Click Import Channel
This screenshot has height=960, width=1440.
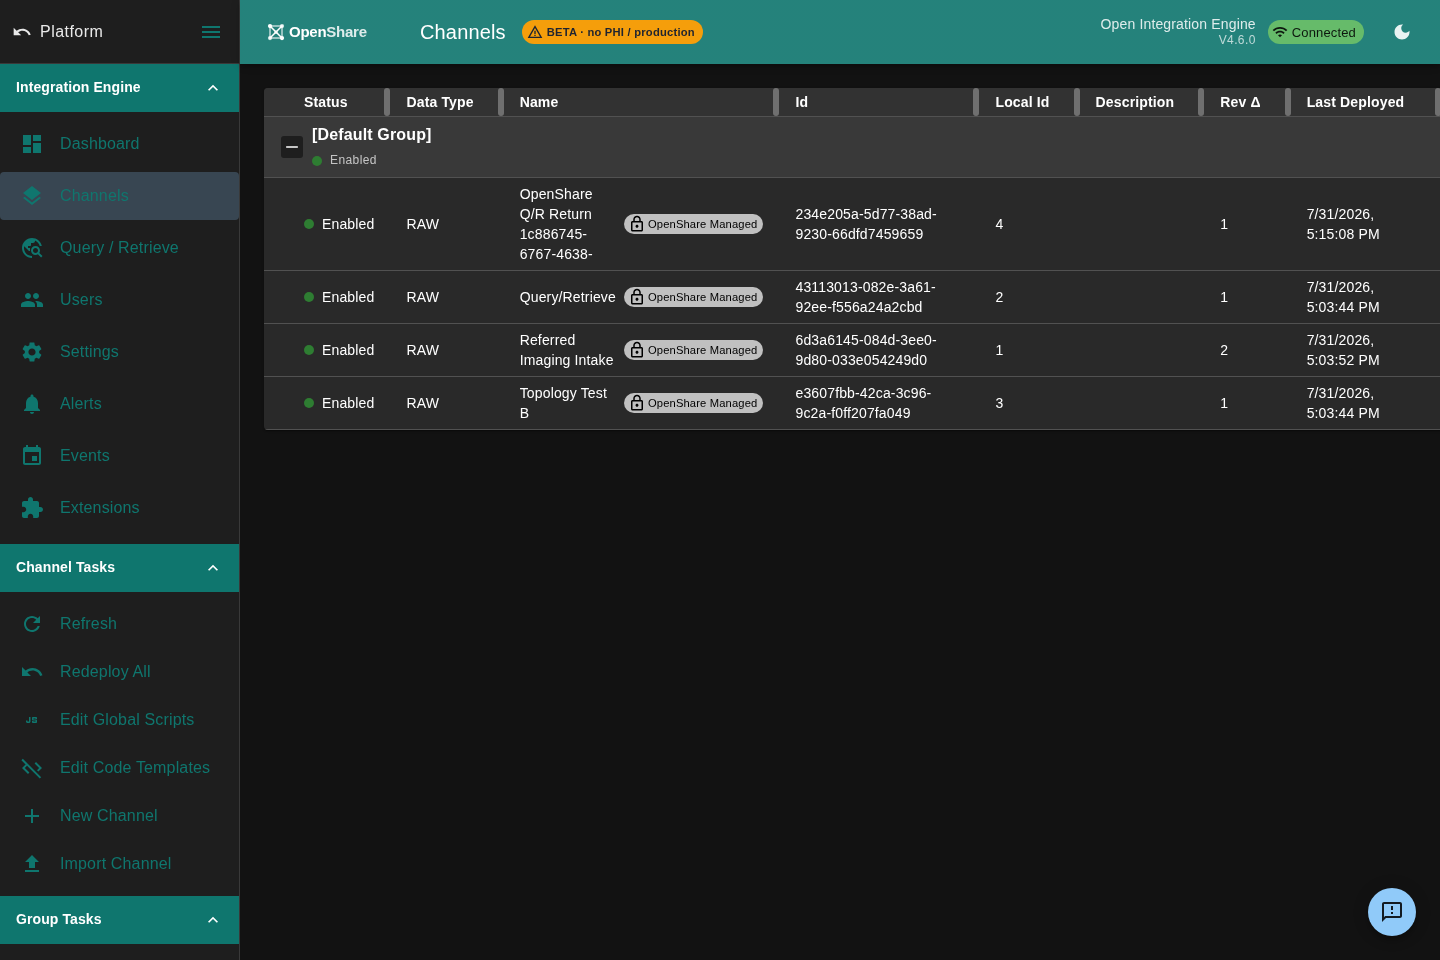(x=119, y=864)
